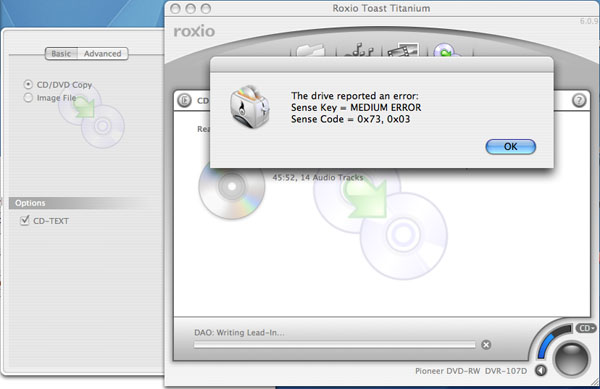Switch to the Basic tab in drawer
This screenshot has width=600, height=389.
pos(61,54)
